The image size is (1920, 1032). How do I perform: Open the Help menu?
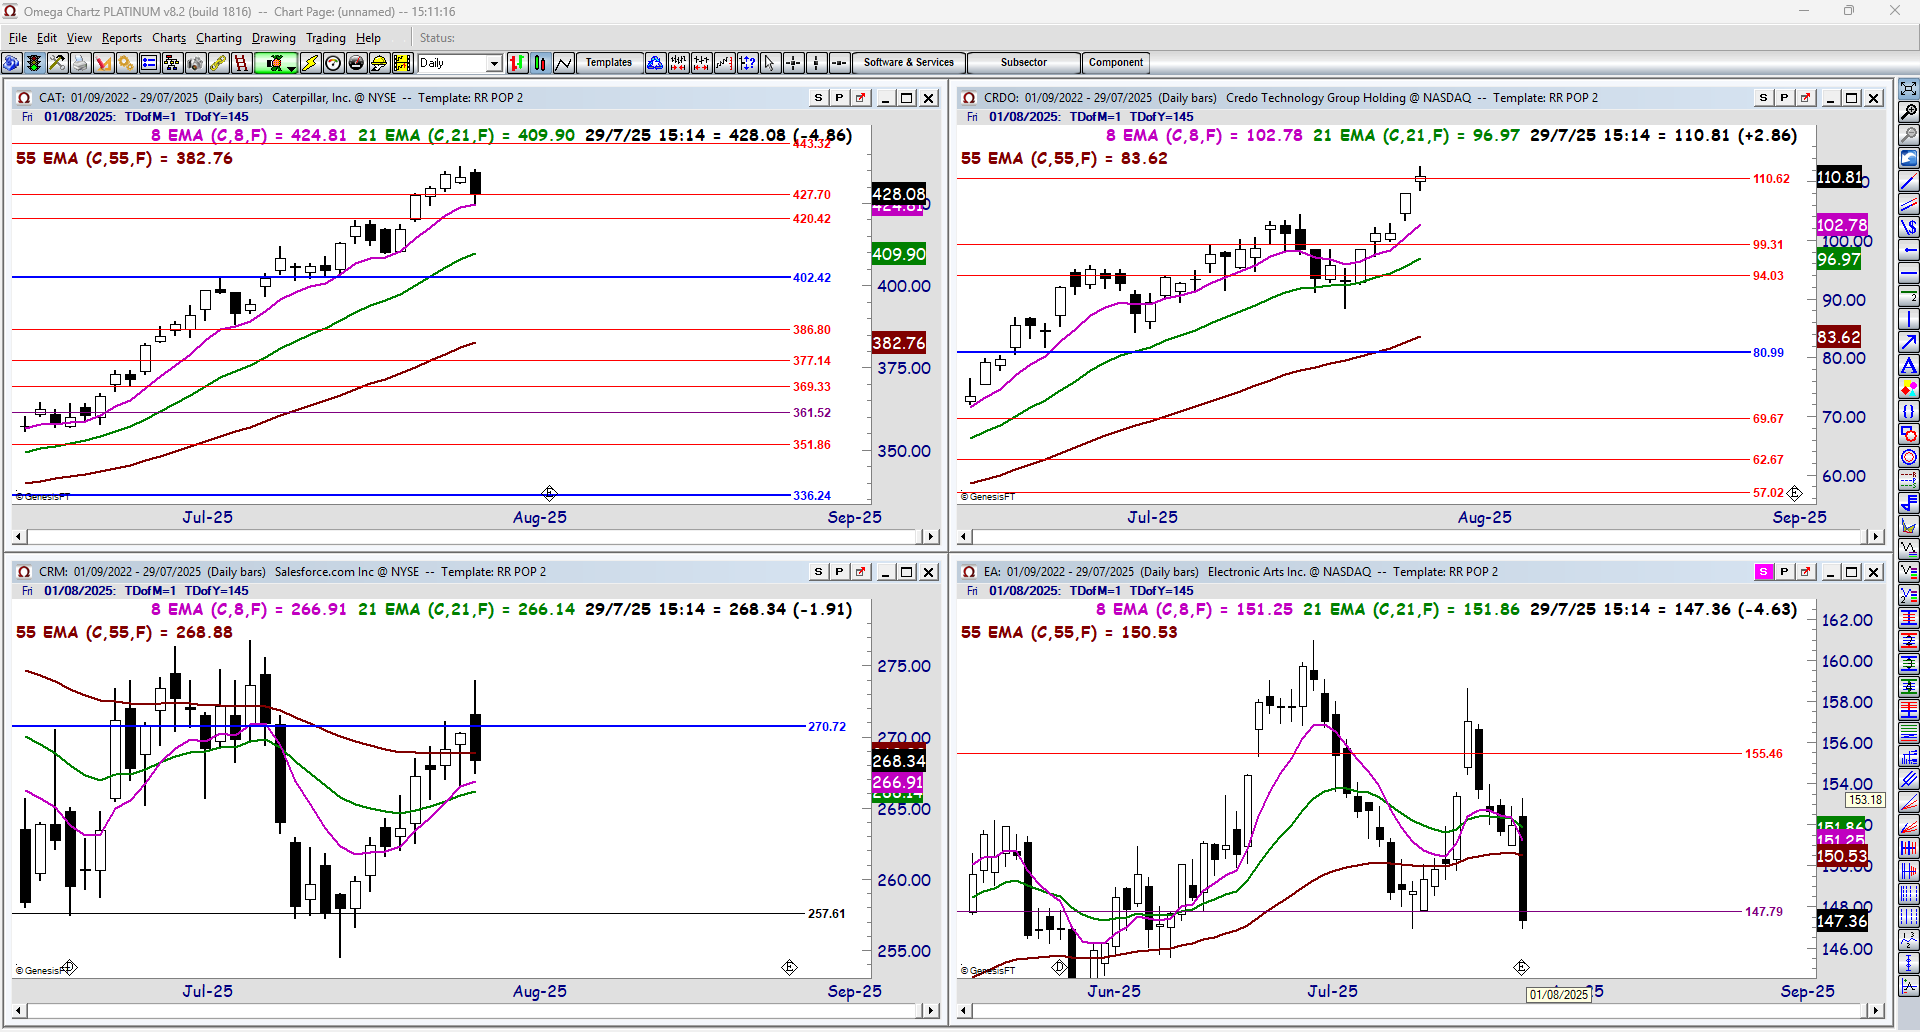[x=368, y=38]
